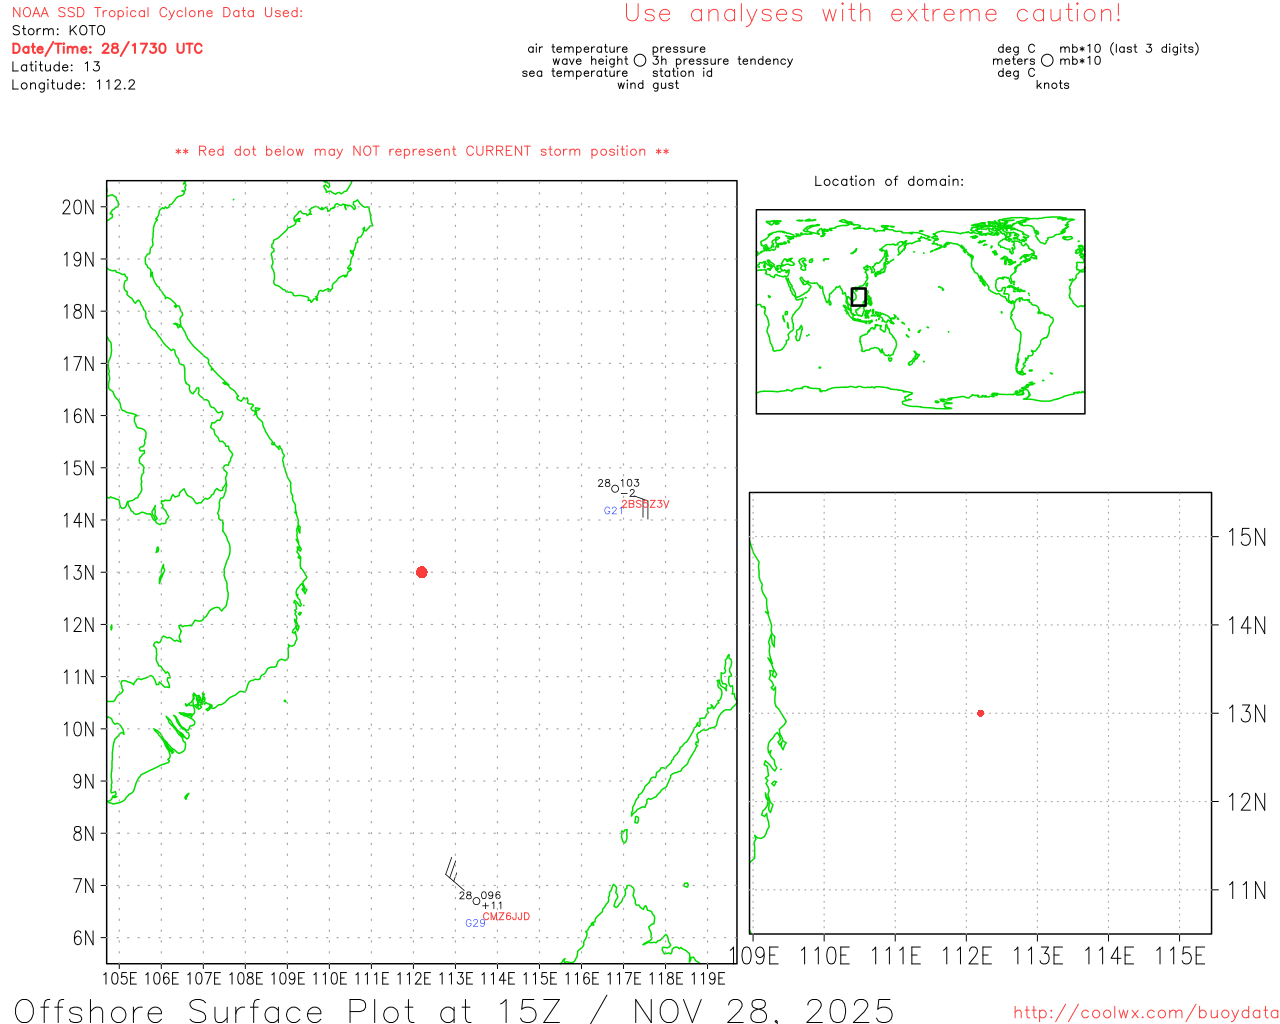The image size is (1280, 1024).
Task: Click Hainan island on the main map
Action: tap(318, 250)
